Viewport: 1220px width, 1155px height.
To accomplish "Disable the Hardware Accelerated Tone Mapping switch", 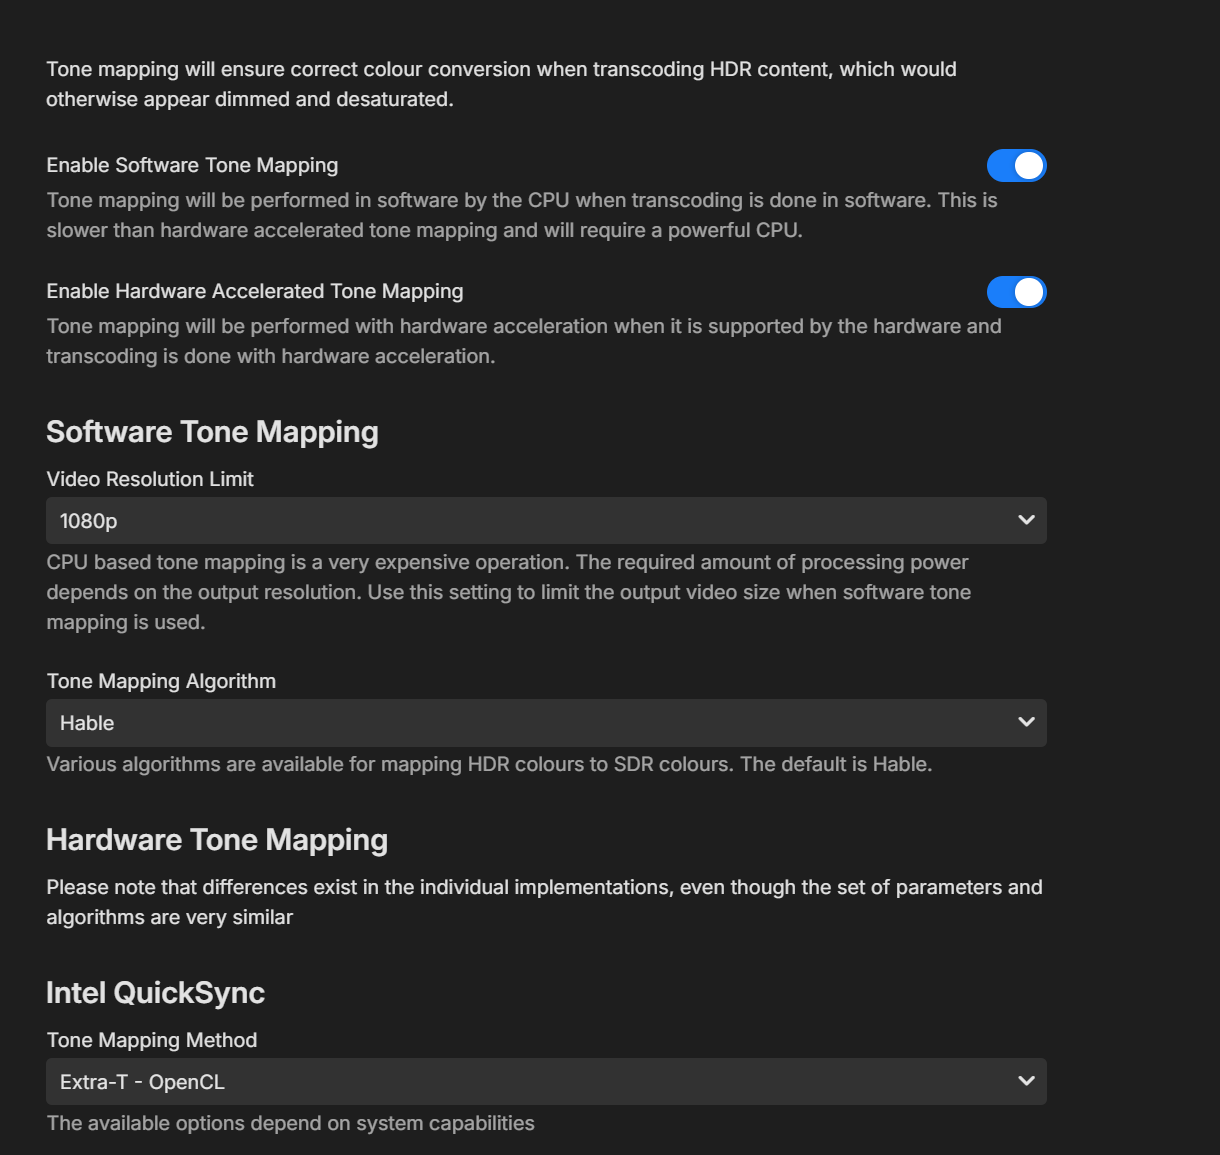I will (x=1016, y=292).
